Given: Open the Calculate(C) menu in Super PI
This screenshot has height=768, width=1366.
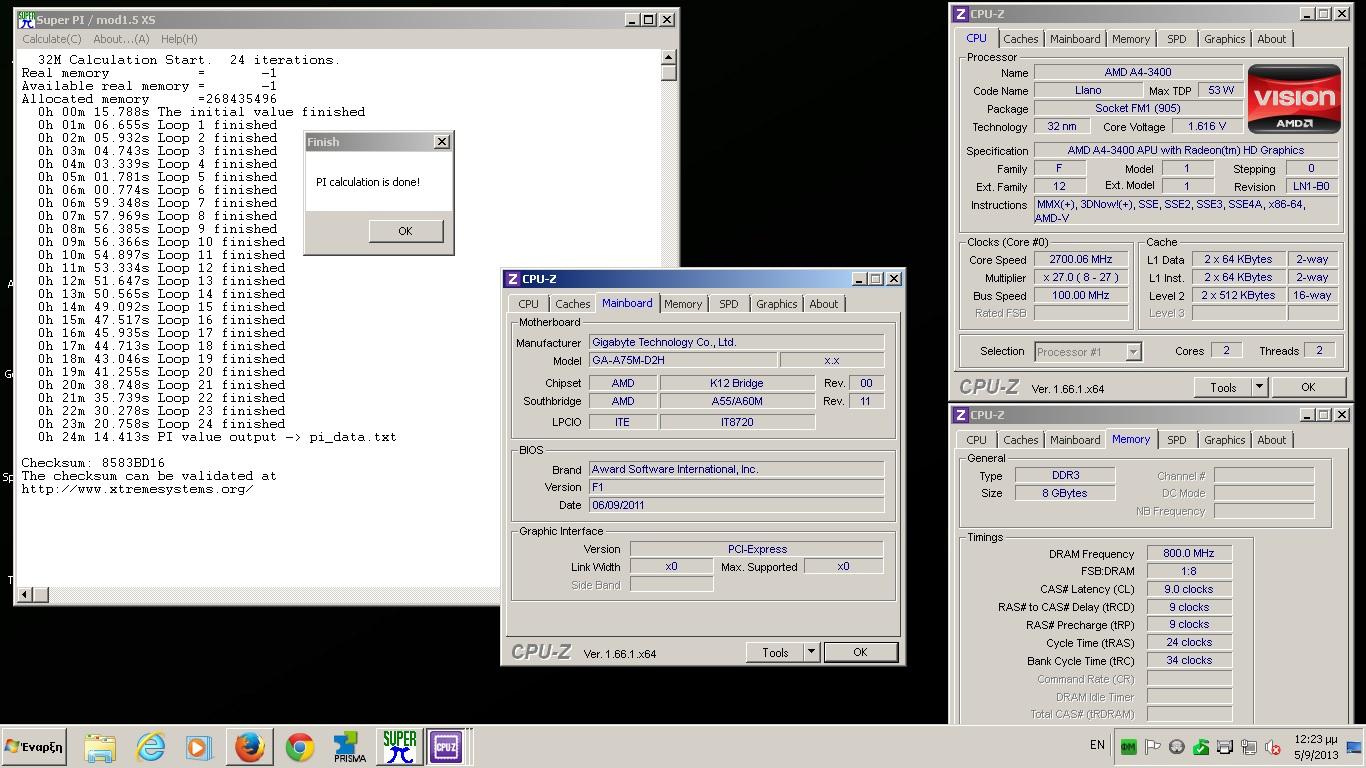Looking at the screenshot, I should coord(52,39).
